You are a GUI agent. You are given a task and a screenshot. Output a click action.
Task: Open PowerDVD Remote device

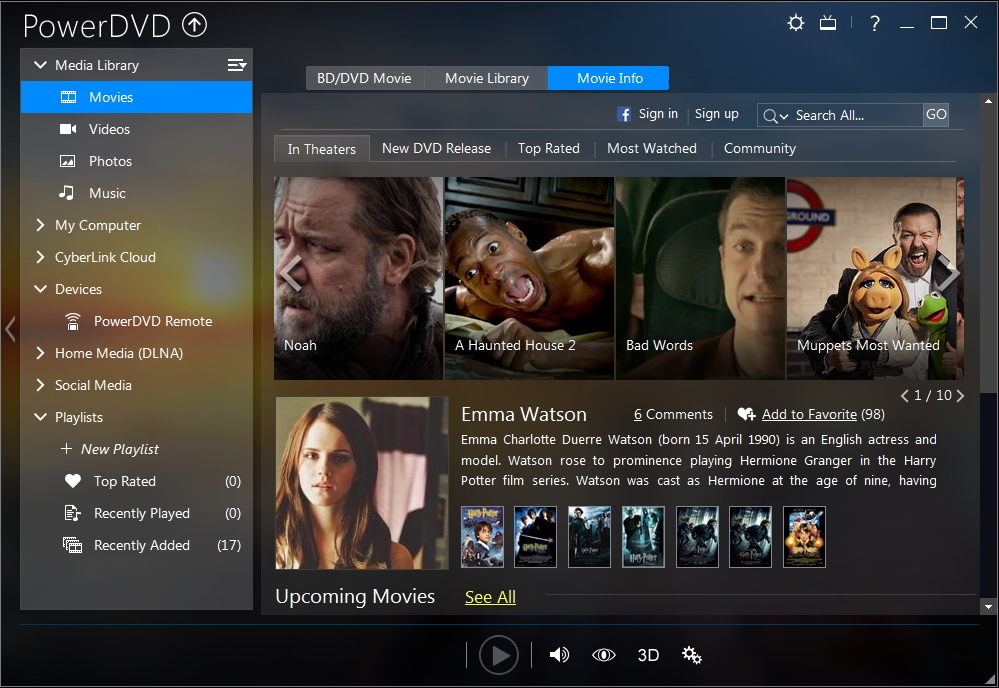click(x=152, y=321)
